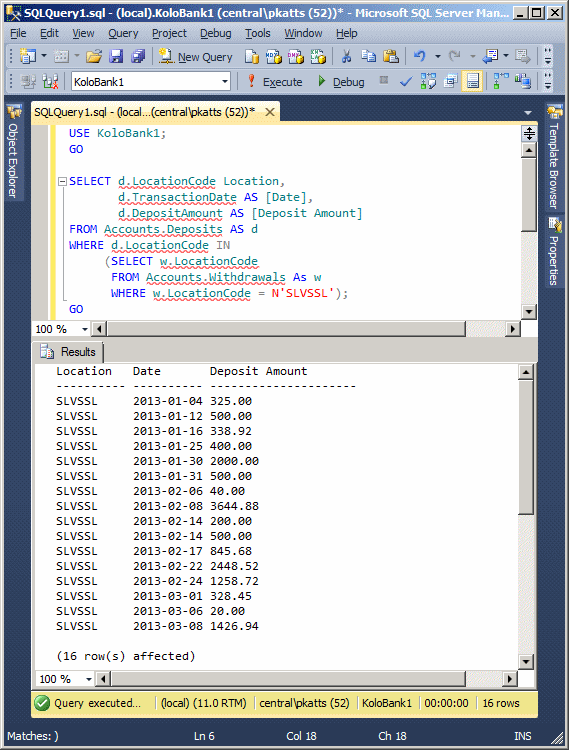Click the Database Engine Query icon
The width and height of the screenshot is (569, 750).
pyautogui.click(x=252, y=57)
